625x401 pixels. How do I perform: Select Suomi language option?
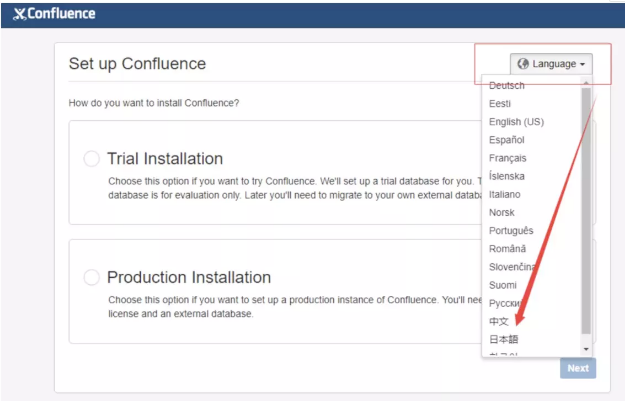[504, 284]
